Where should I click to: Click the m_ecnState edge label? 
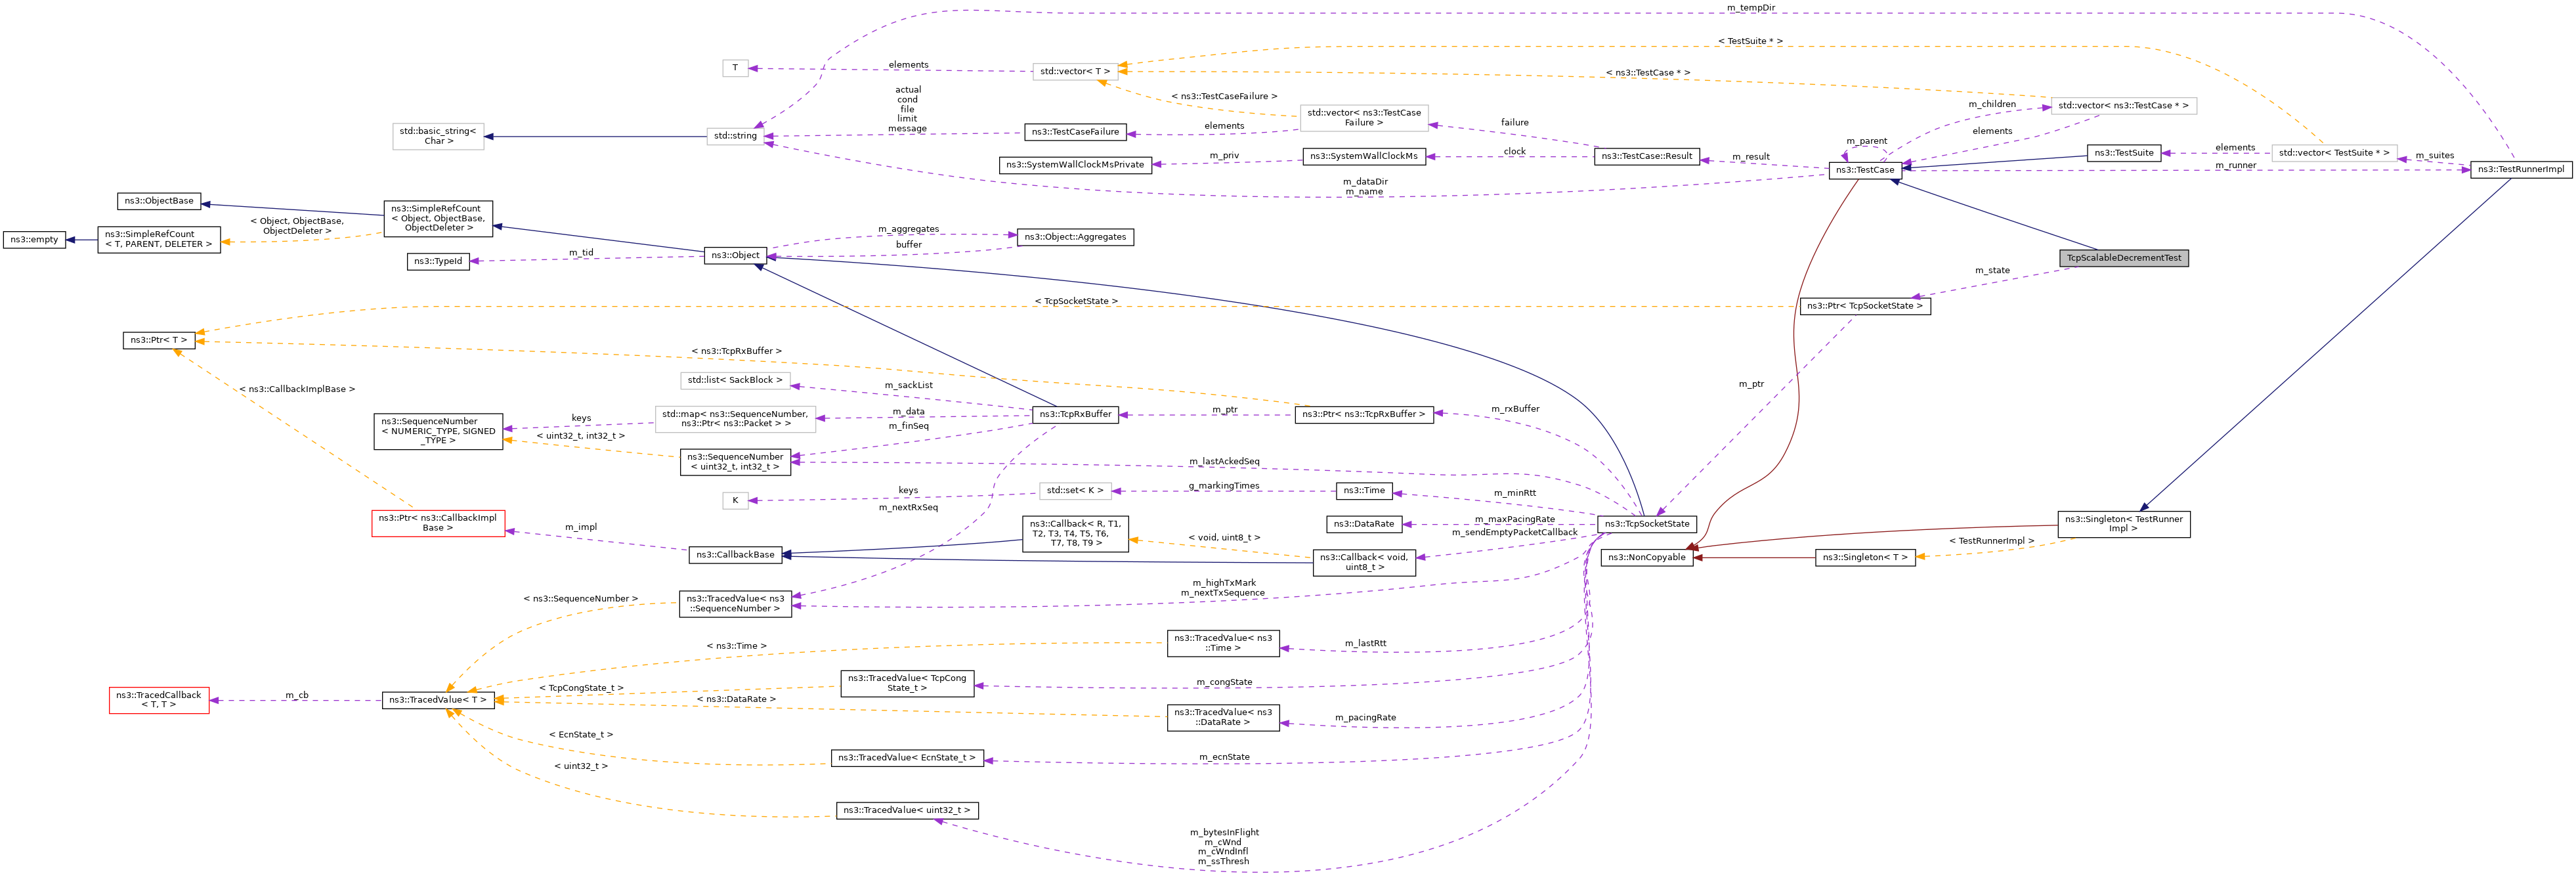(1224, 757)
